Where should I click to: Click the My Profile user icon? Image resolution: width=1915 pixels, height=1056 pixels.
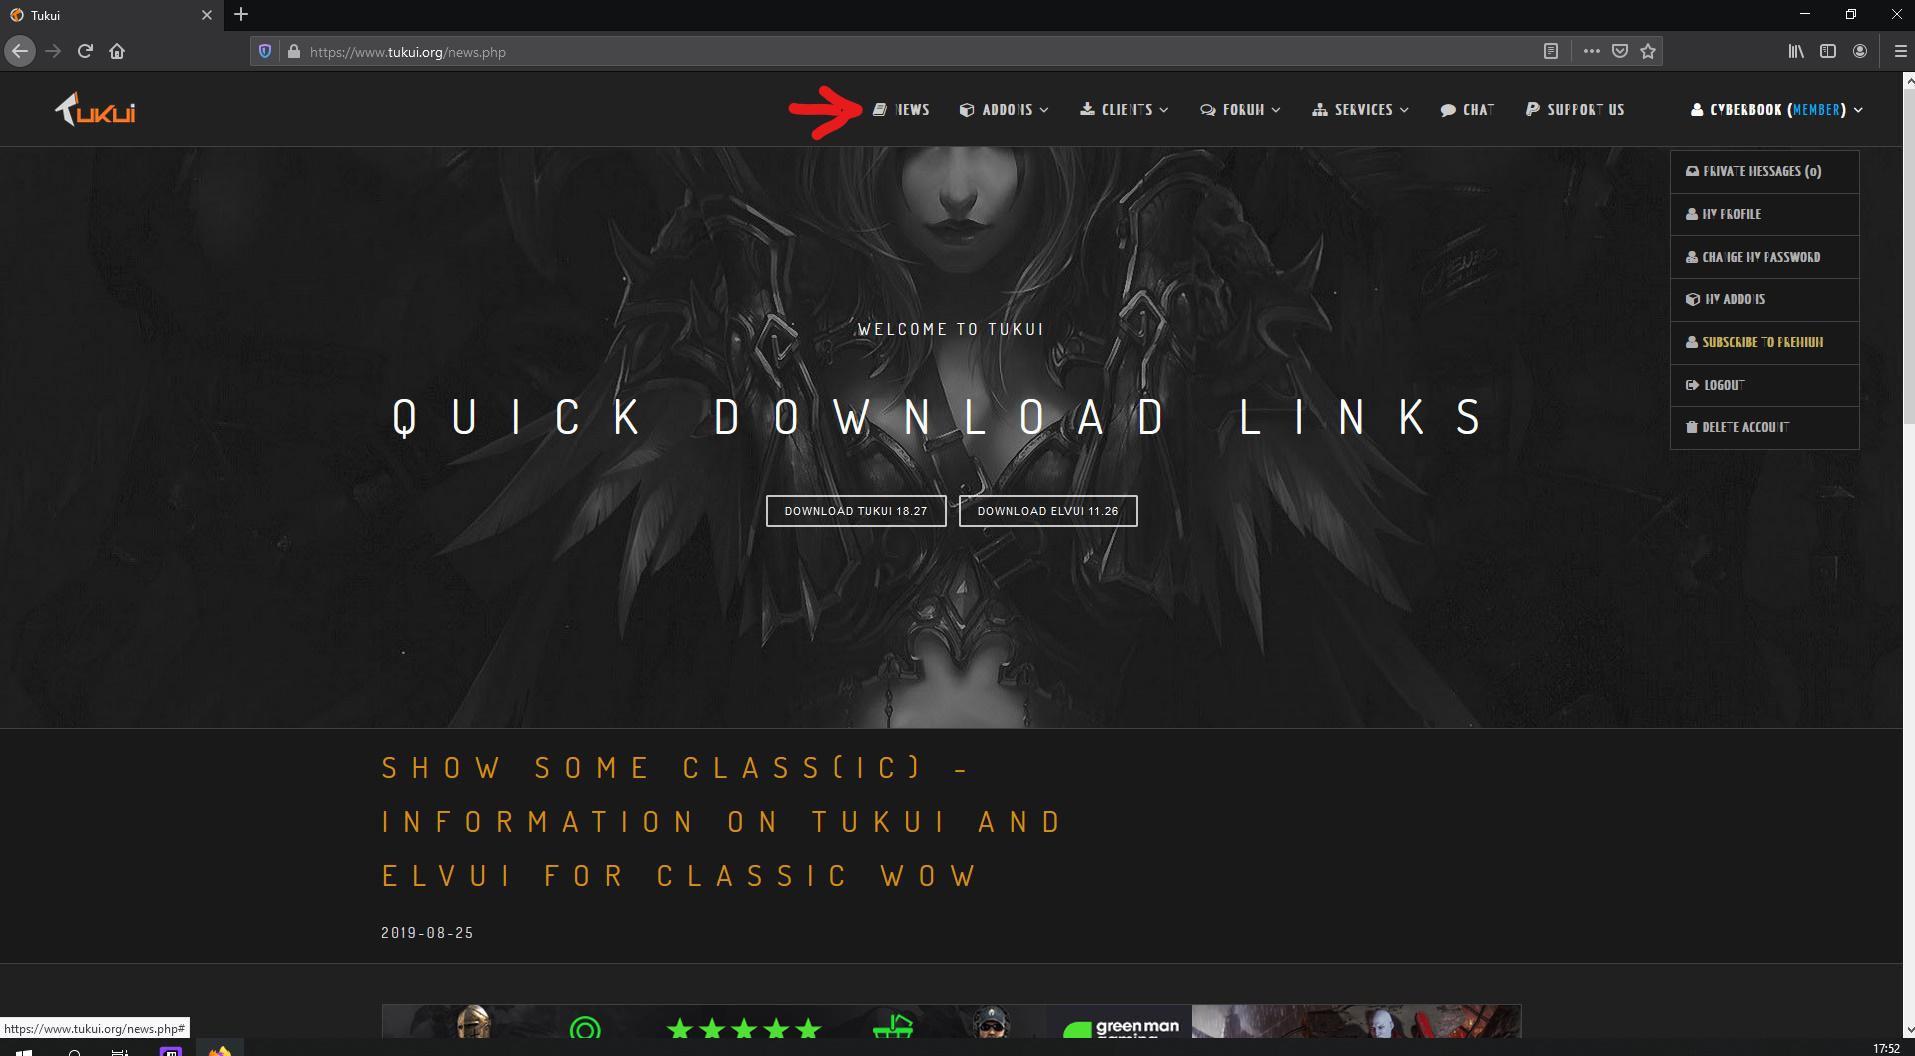pos(1692,214)
